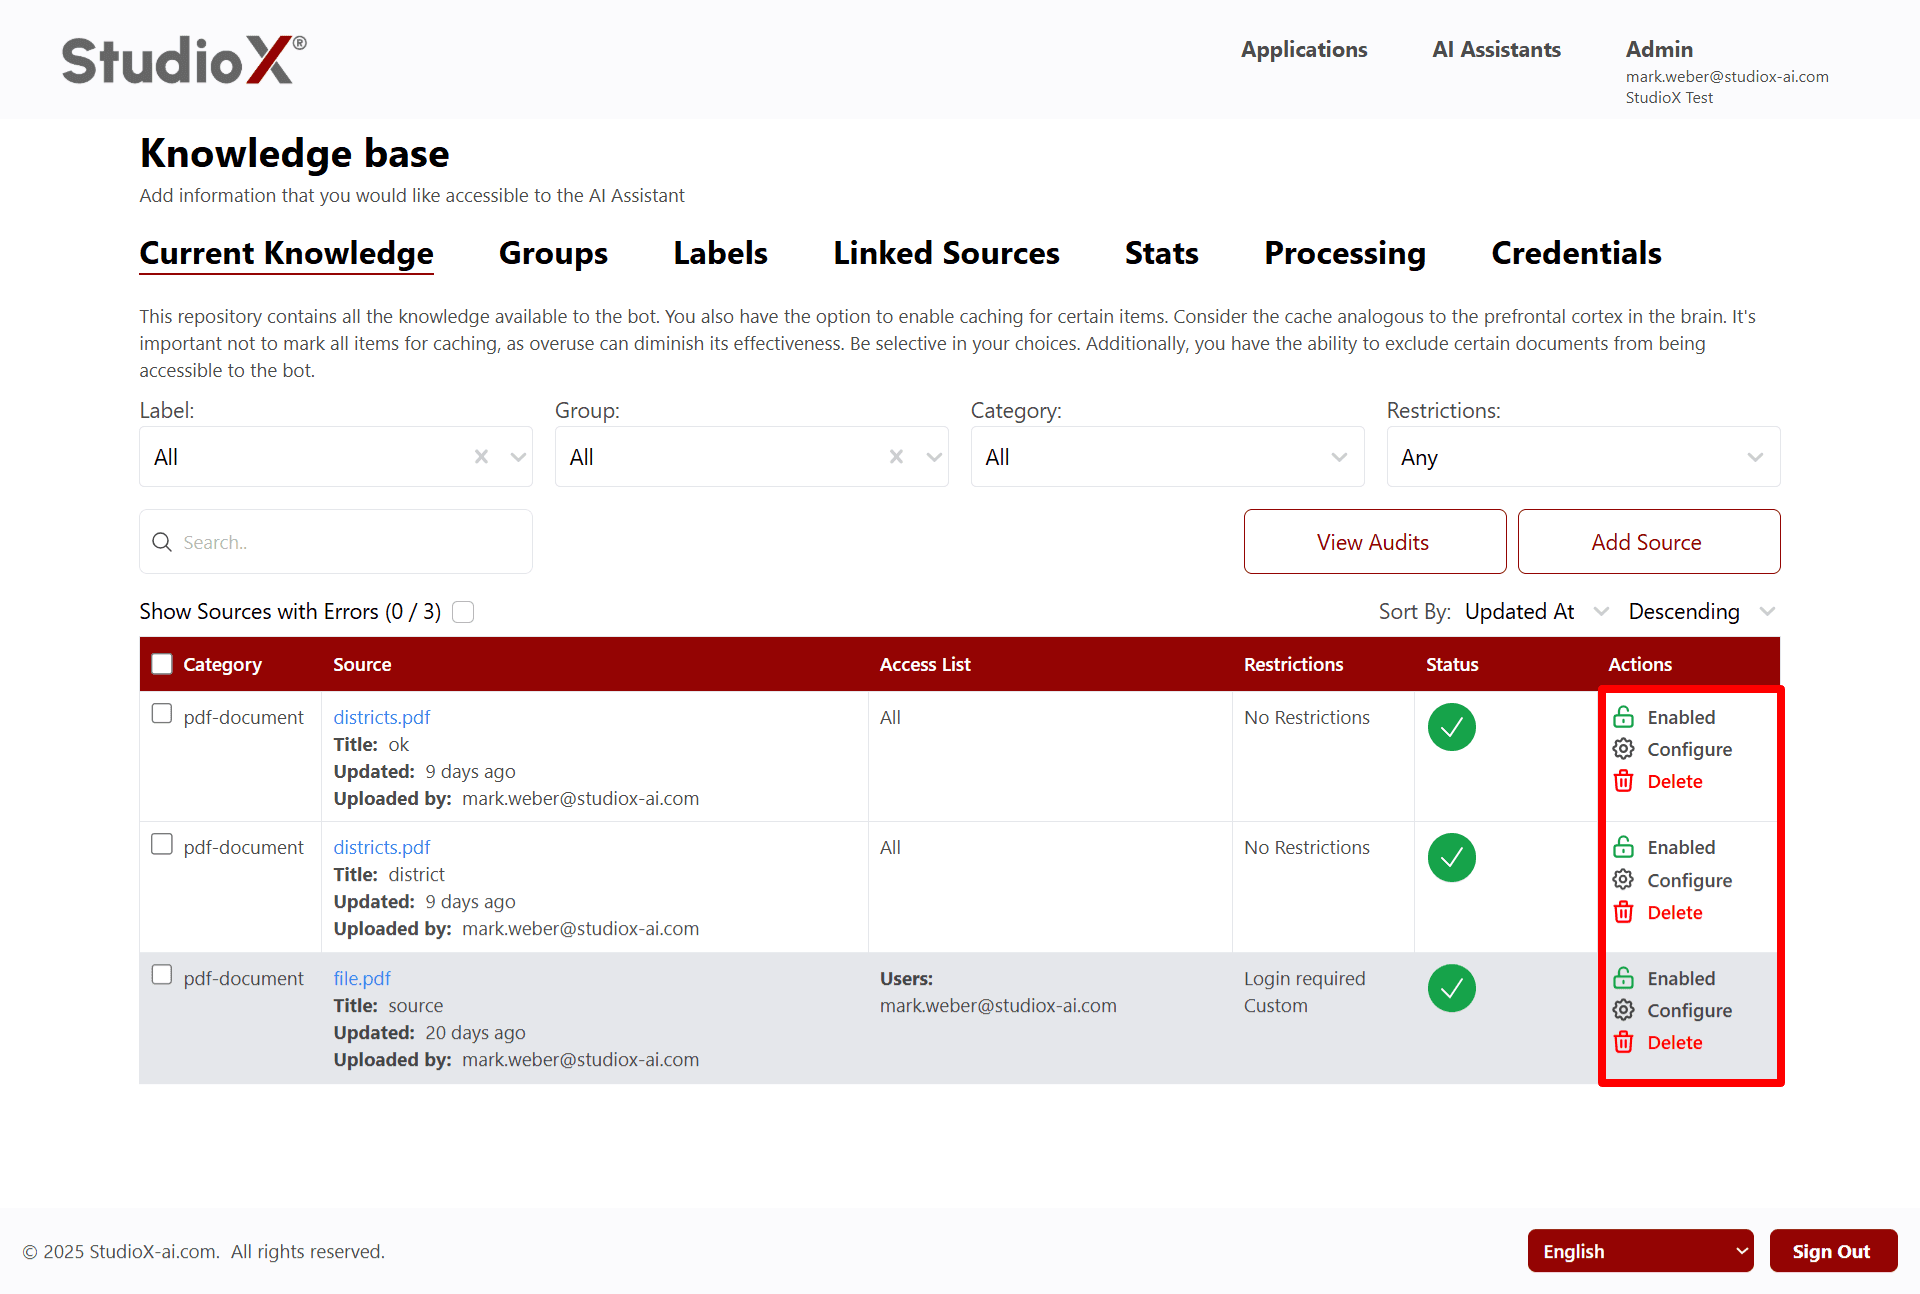
Task: Click the Configure gear for the first districts.pdf row
Action: (1624, 748)
